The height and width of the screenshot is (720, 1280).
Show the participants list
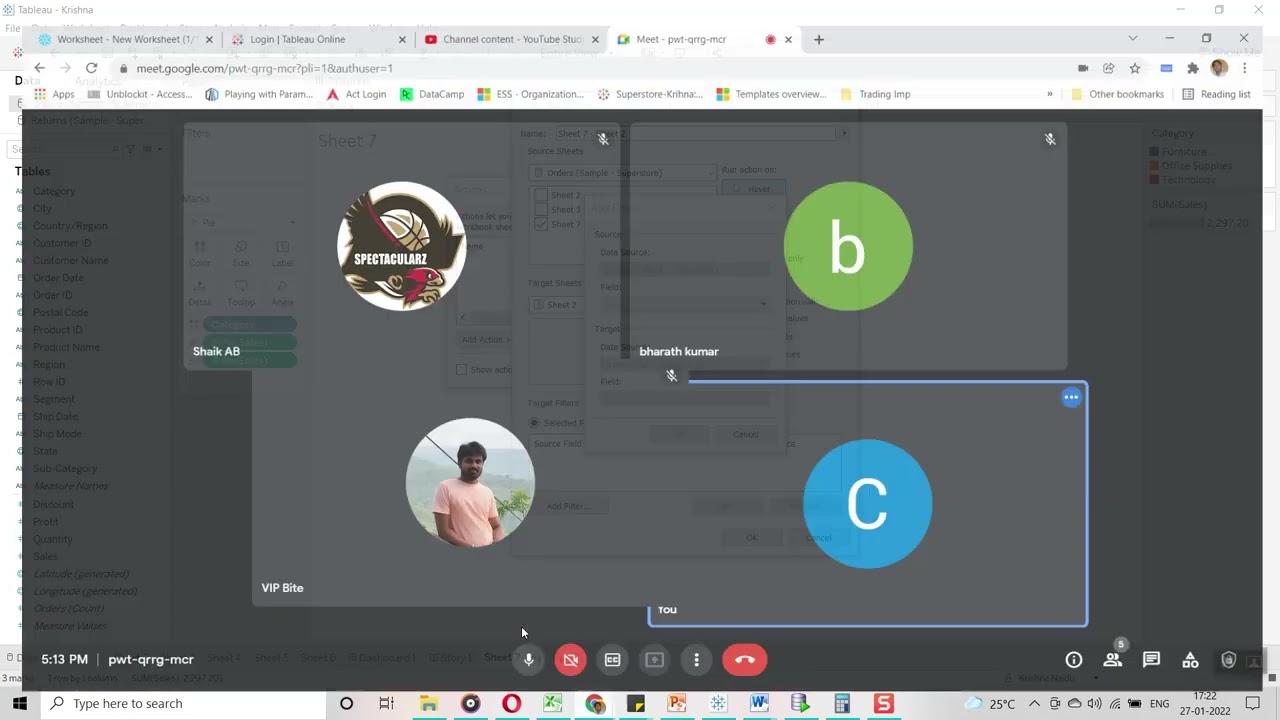pos(1112,660)
